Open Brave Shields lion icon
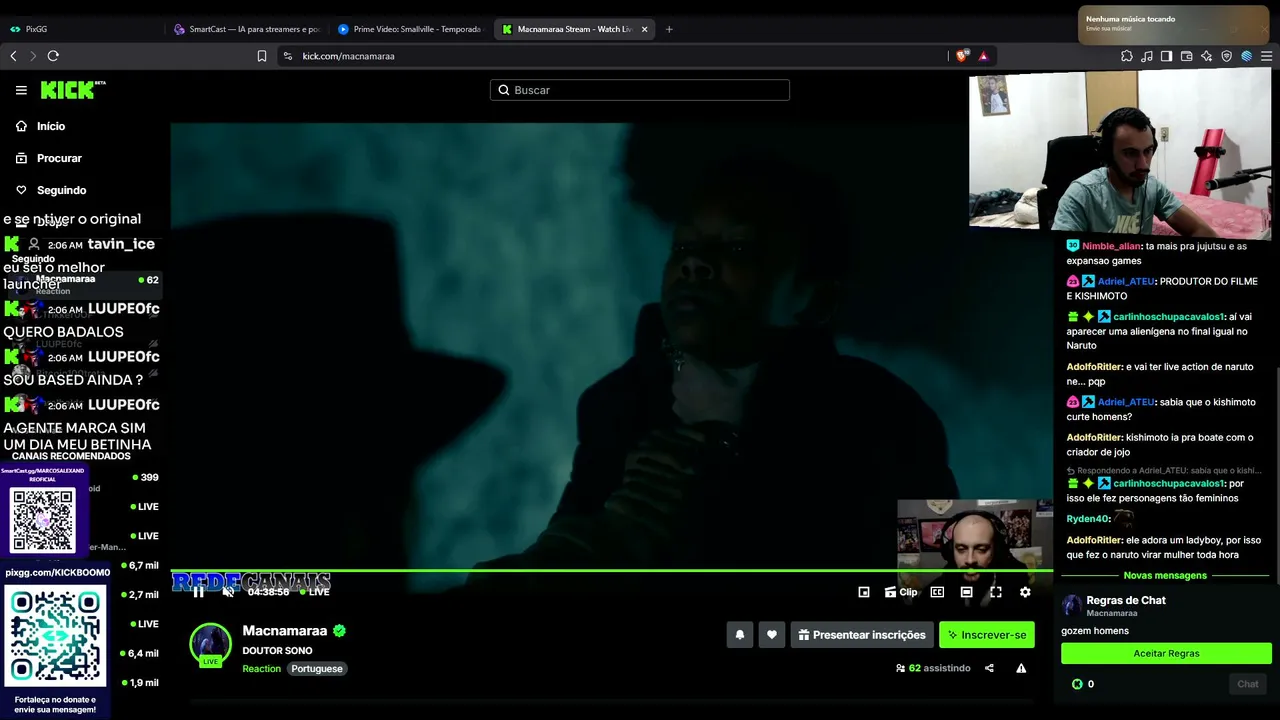Image resolution: width=1280 pixels, height=720 pixels. [963, 56]
